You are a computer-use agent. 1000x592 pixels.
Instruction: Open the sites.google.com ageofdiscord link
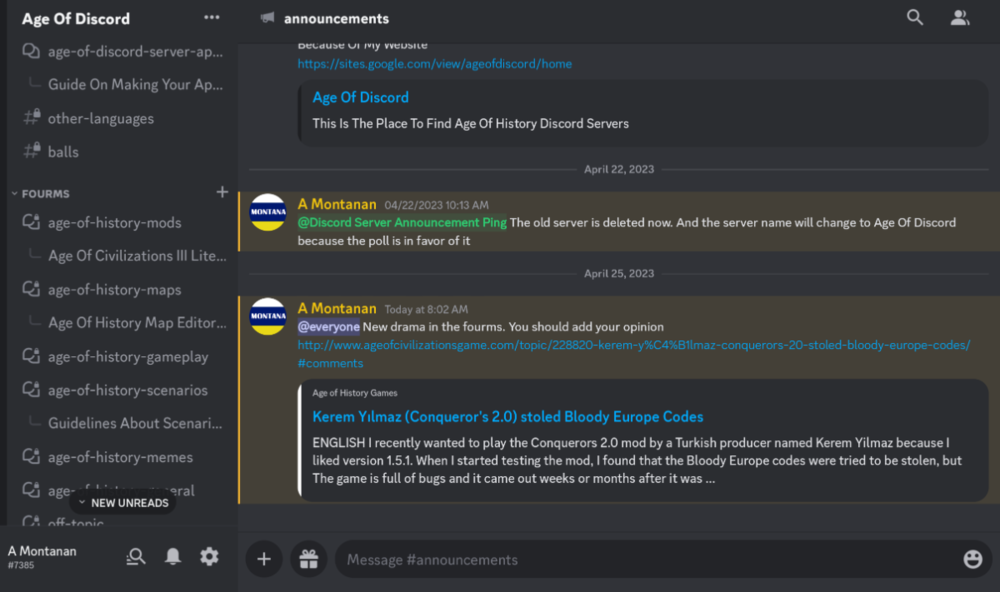point(434,64)
